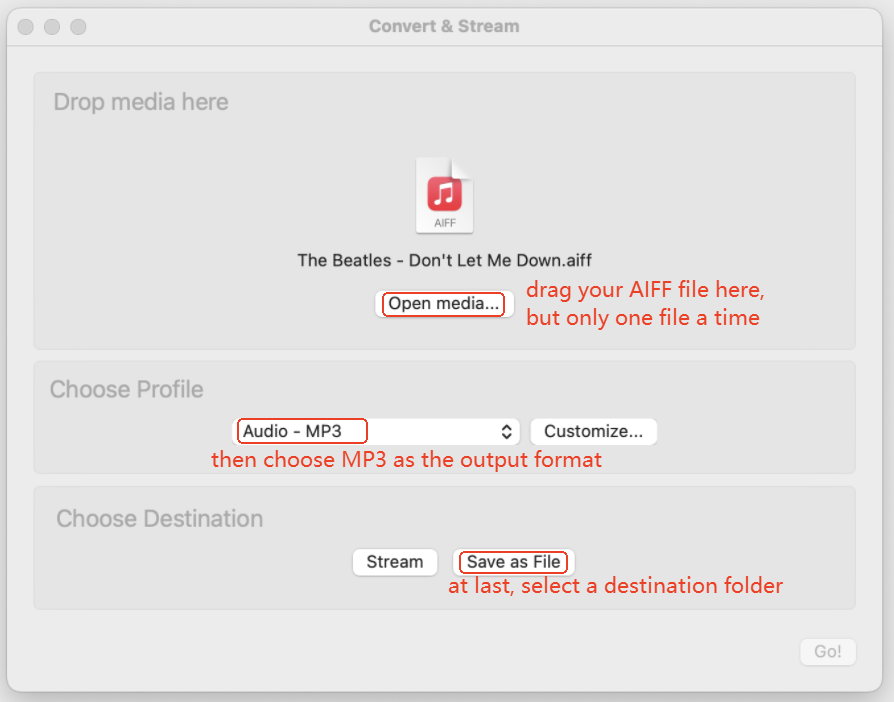The image size is (894, 702).
Task: Click the Convert & Stream title bar text
Action: tap(444, 26)
